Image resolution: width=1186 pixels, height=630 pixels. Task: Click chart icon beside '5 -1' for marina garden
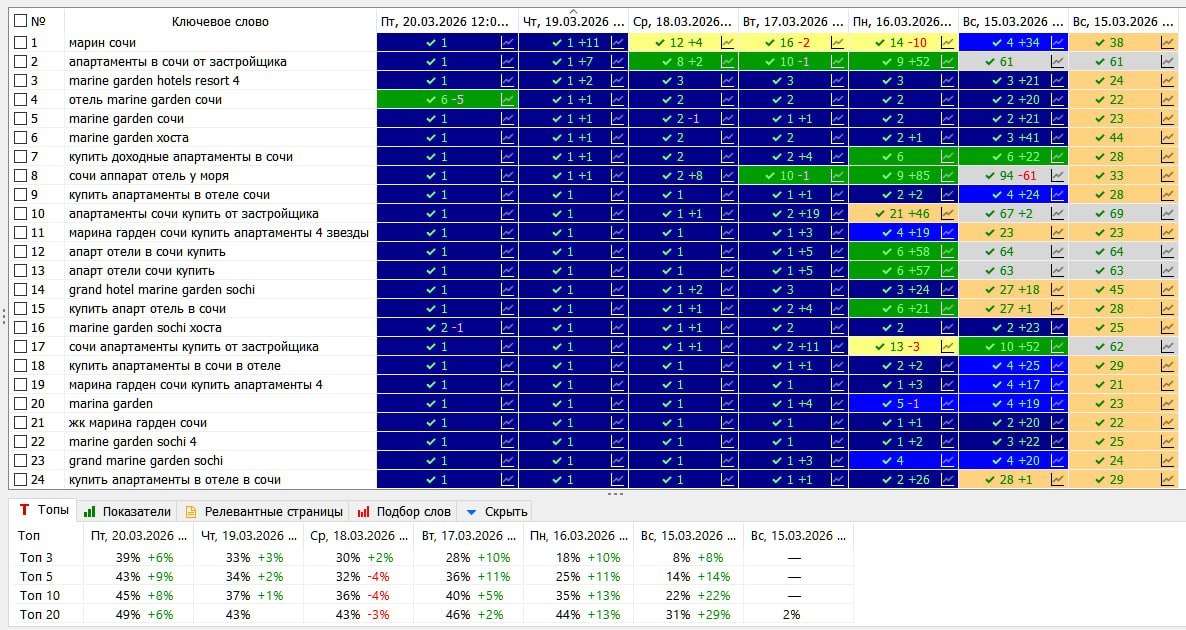pyautogui.click(x=947, y=404)
